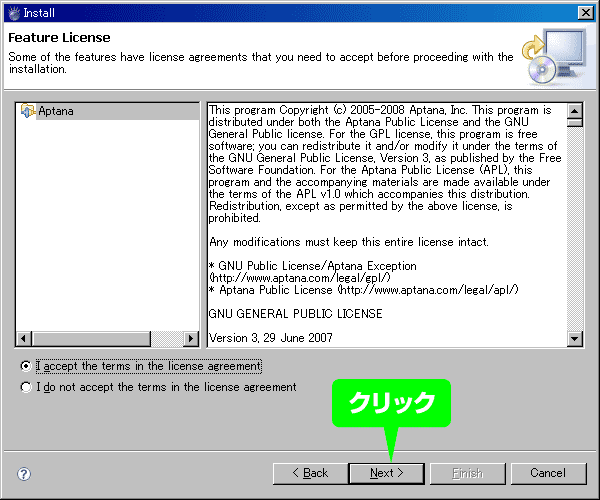Click the Back button
This screenshot has height=500, width=600.
(x=310, y=474)
